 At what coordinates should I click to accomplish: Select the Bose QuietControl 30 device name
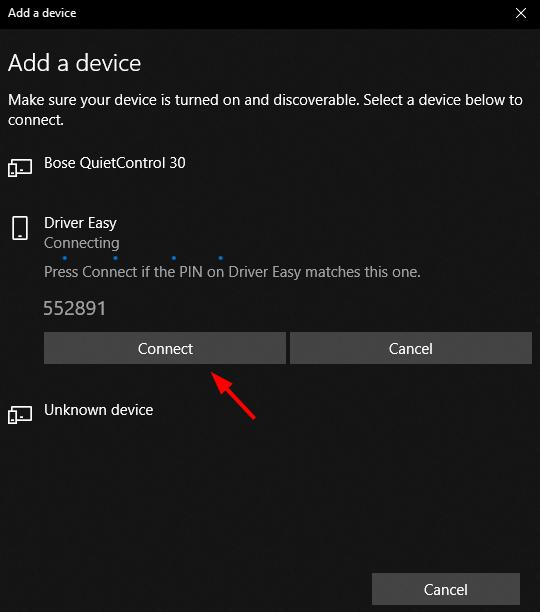[x=115, y=163]
